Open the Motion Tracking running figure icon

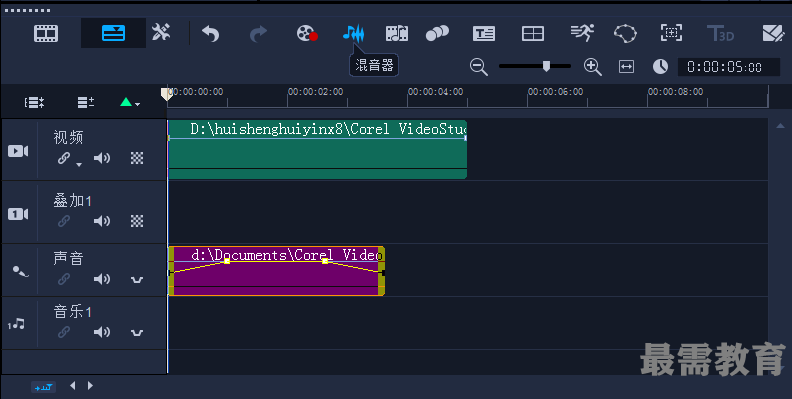pyautogui.click(x=582, y=33)
